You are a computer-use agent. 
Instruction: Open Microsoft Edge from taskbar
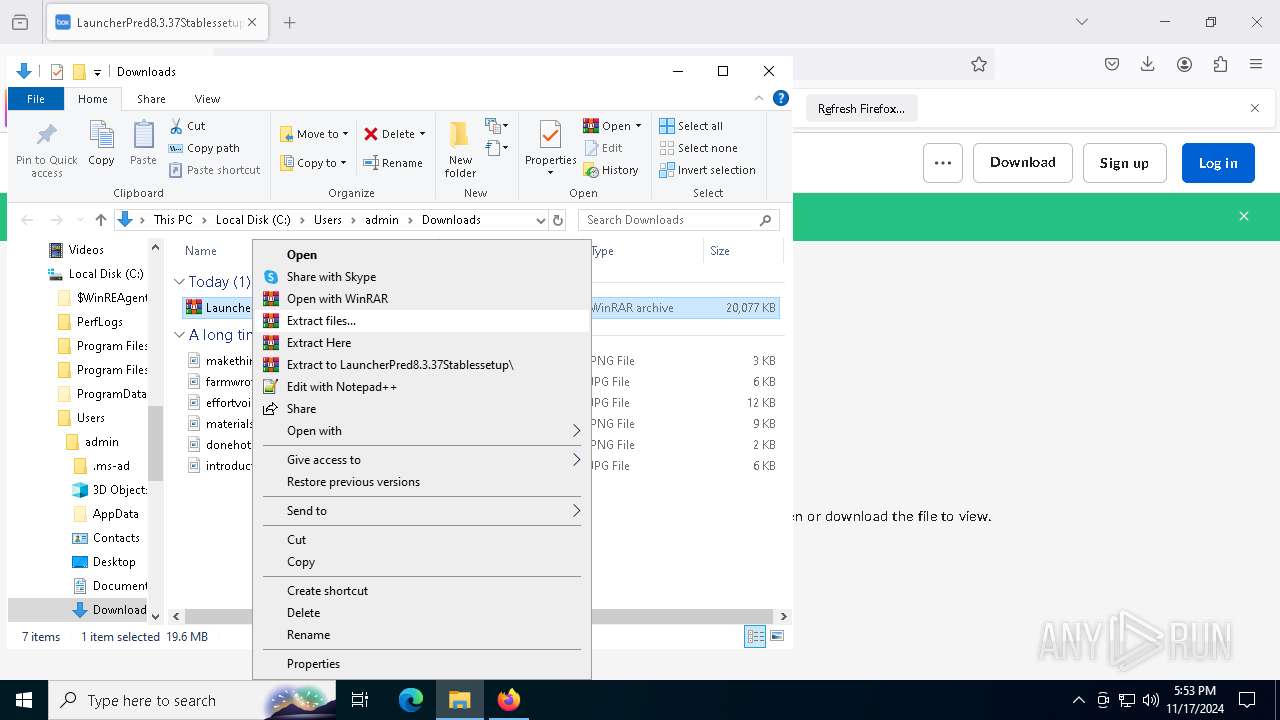pos(411,700)
